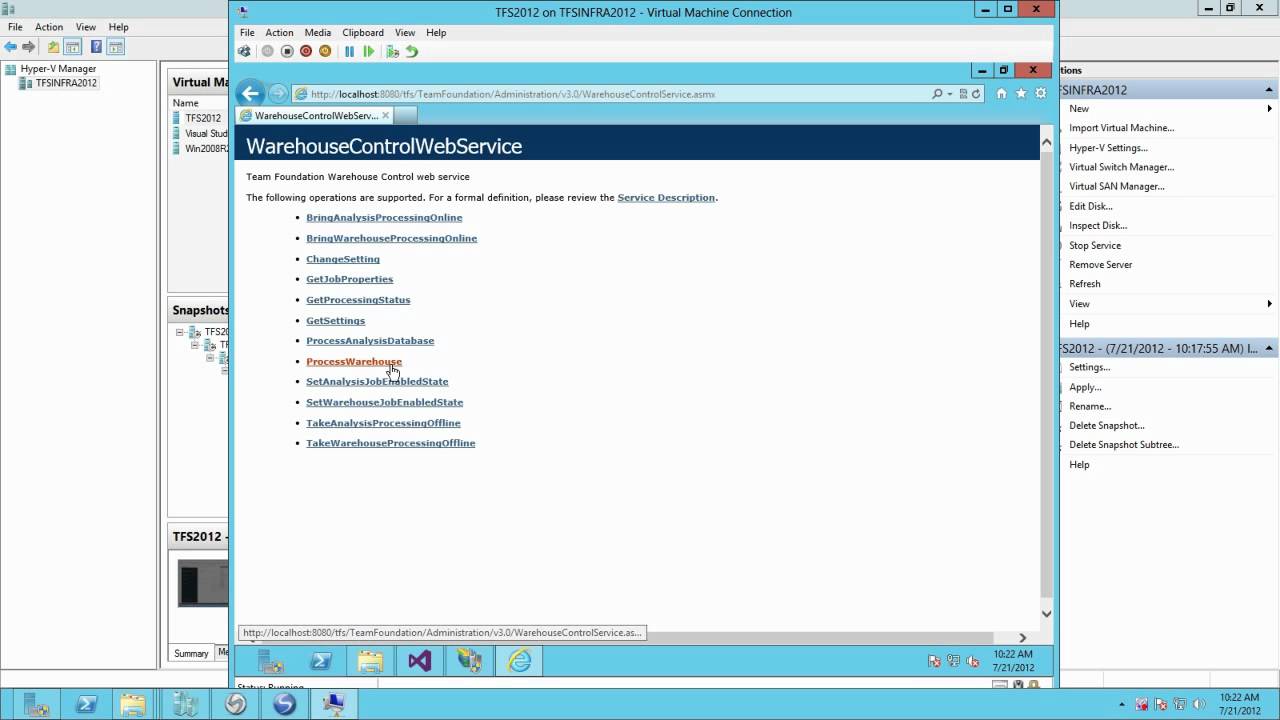The image size is (1280, 720).
Task: Click the red Shut Down VM icon
Action: (x=306, y=51)
